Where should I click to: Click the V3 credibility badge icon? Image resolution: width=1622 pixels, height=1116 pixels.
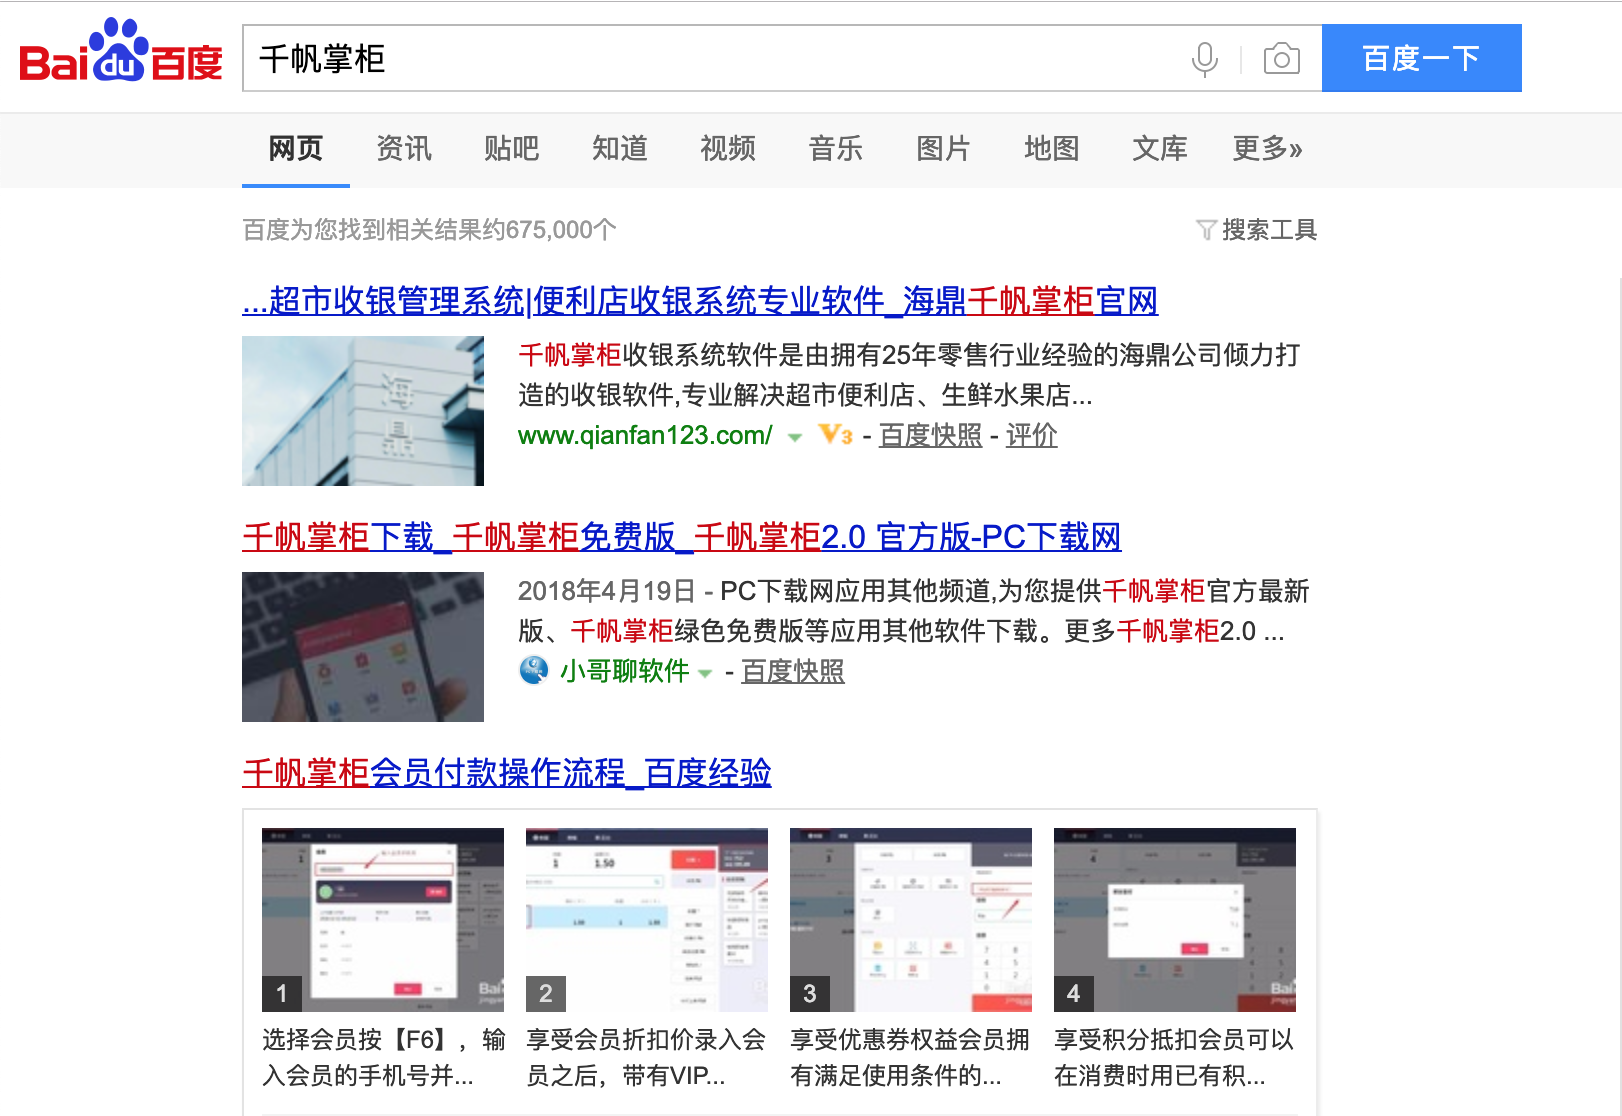(x=835, y=435)
